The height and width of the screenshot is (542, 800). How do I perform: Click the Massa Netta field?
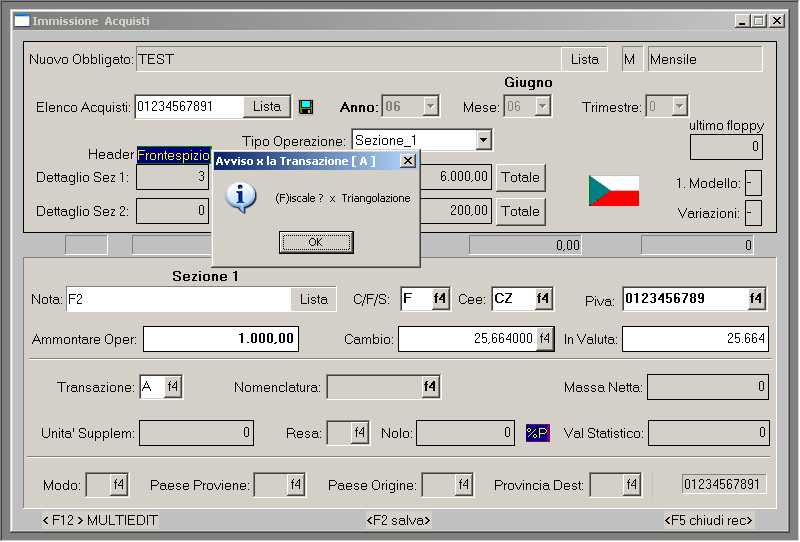(x=708, y=387)
